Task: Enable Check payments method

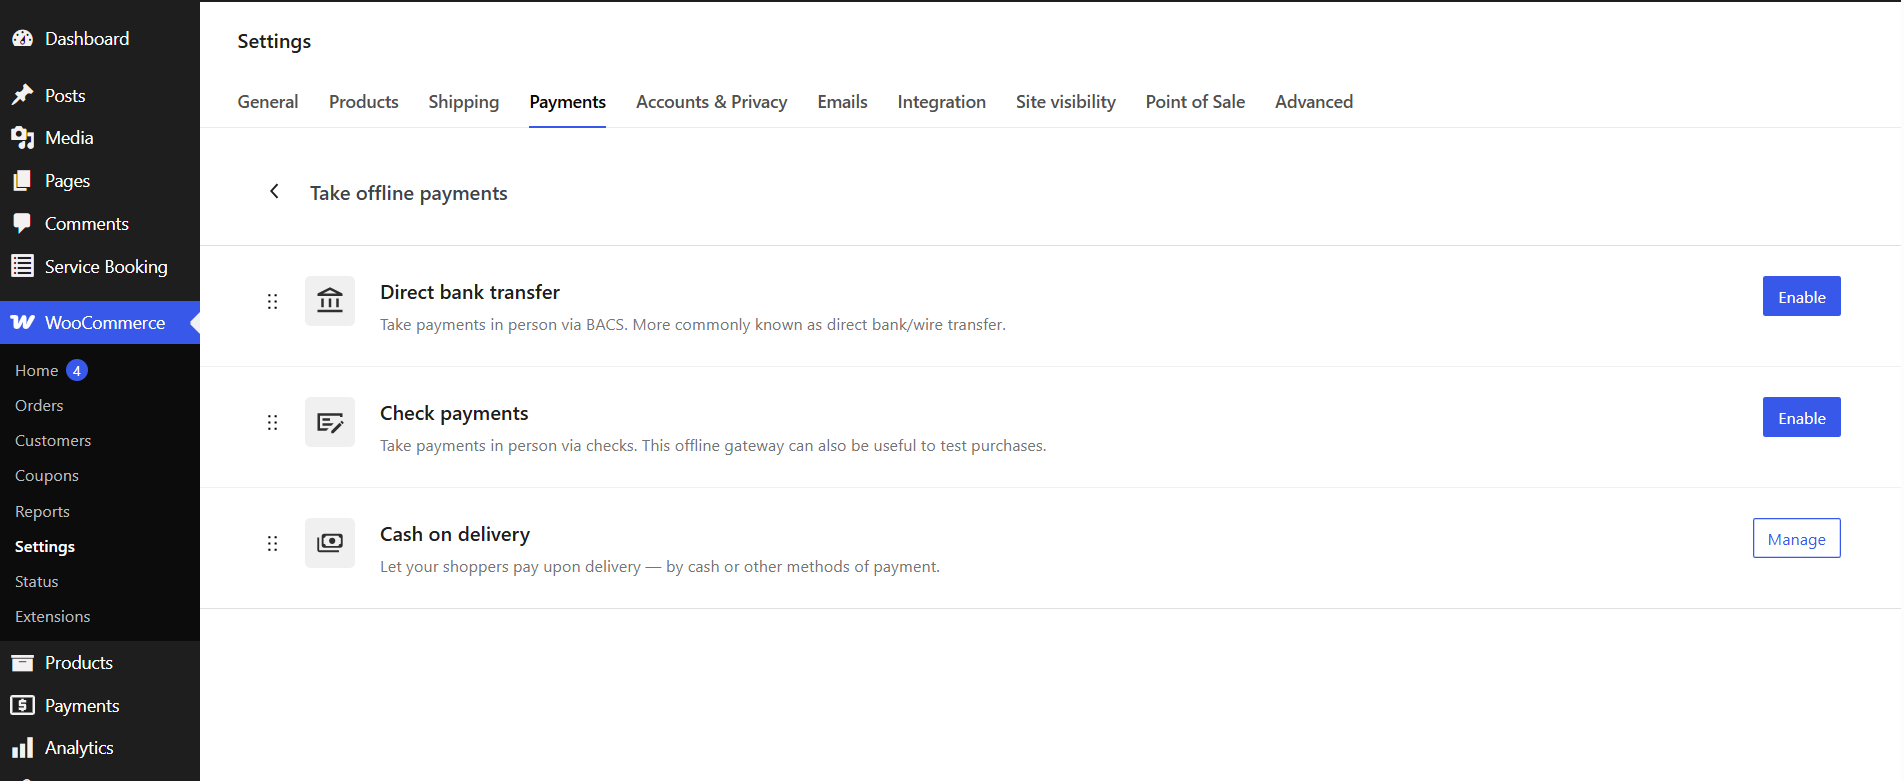Action: 1800,418
